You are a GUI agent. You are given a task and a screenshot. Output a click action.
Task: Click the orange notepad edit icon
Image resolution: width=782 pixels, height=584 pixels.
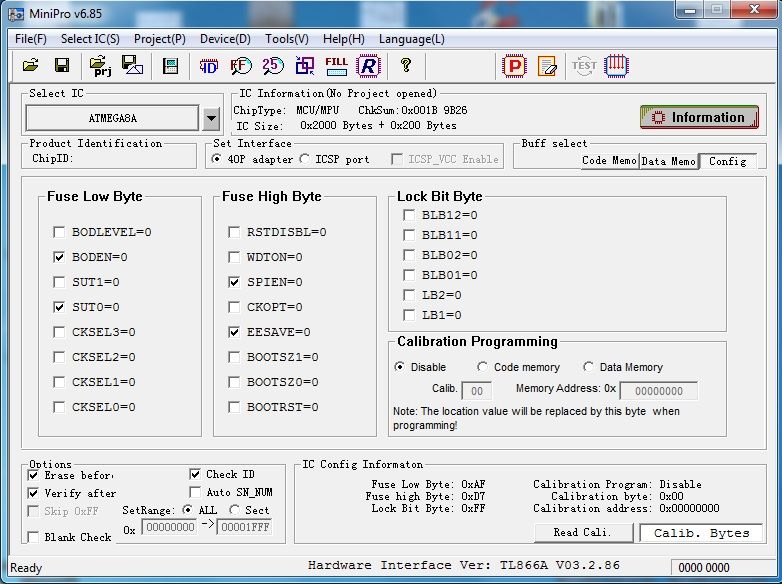click(547, 66)
